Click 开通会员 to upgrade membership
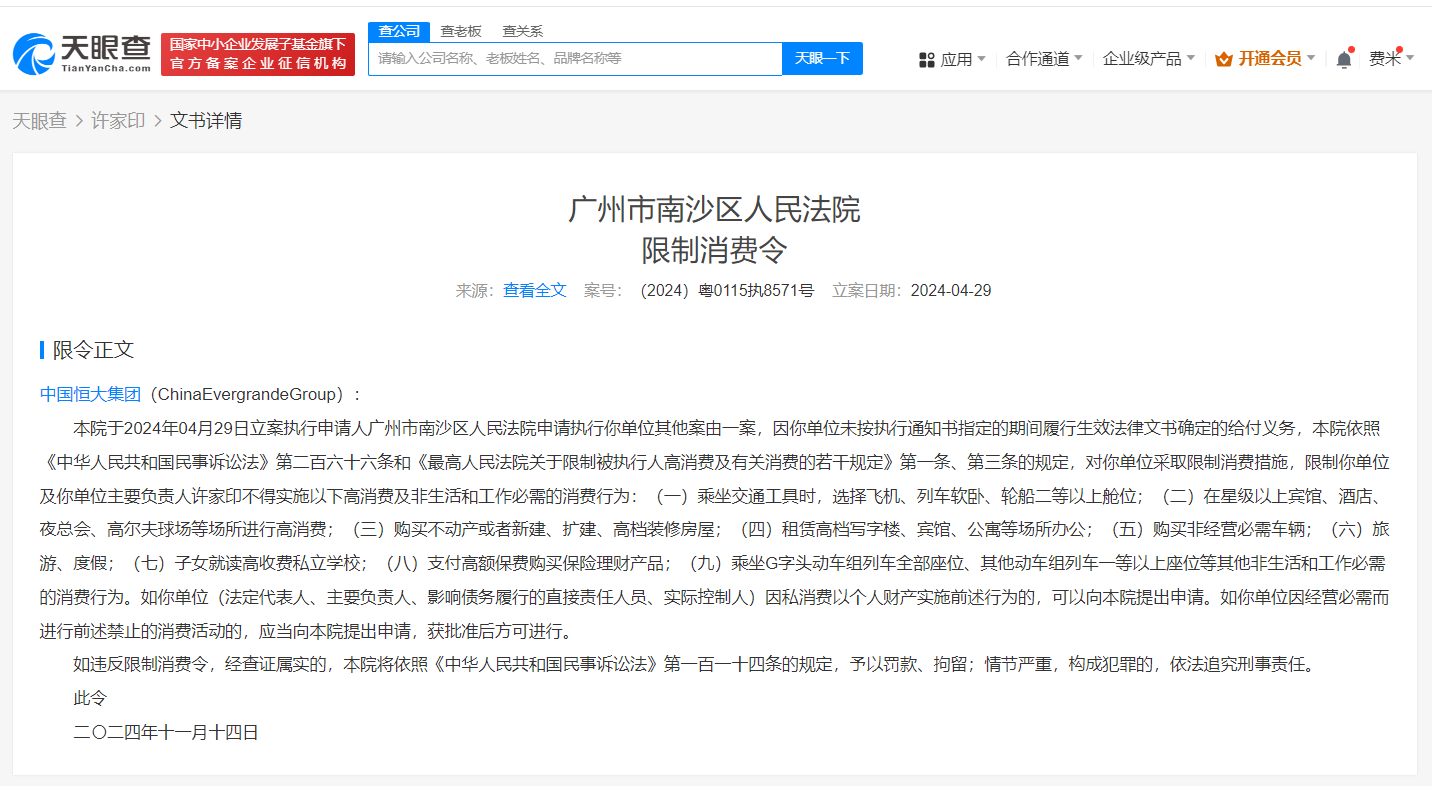The image size is (1432, 786). click(1270, 59)
